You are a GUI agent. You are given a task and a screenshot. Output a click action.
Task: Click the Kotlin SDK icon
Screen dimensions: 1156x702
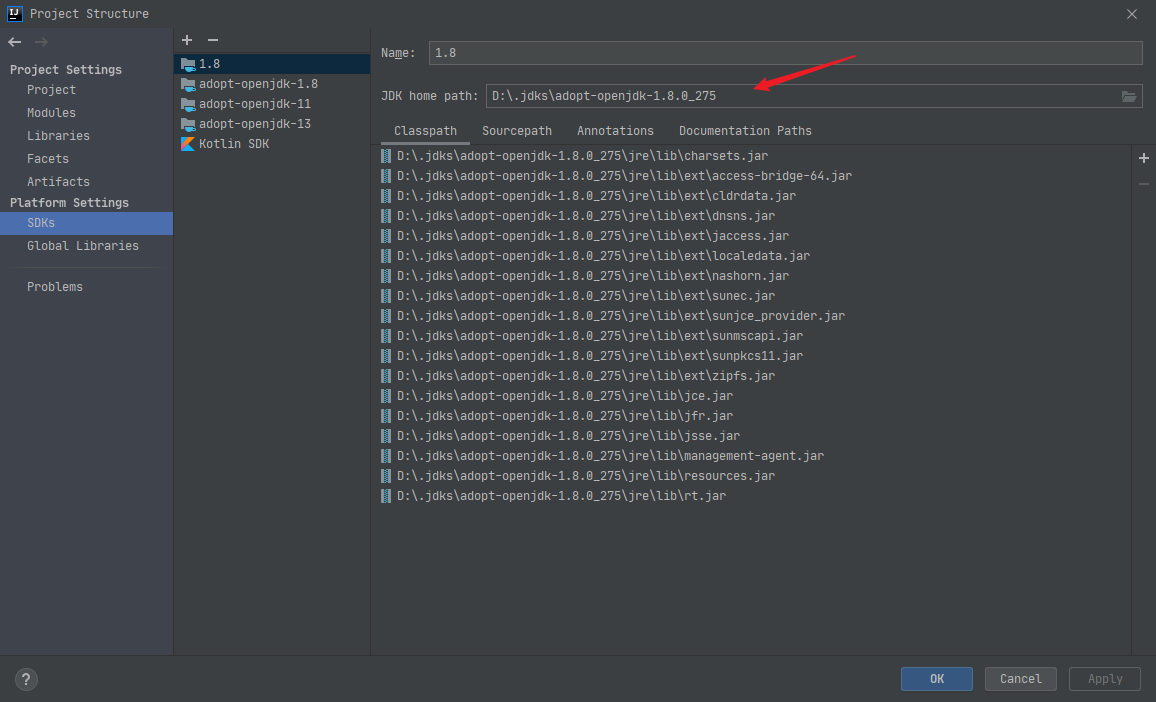coord(188,144)
